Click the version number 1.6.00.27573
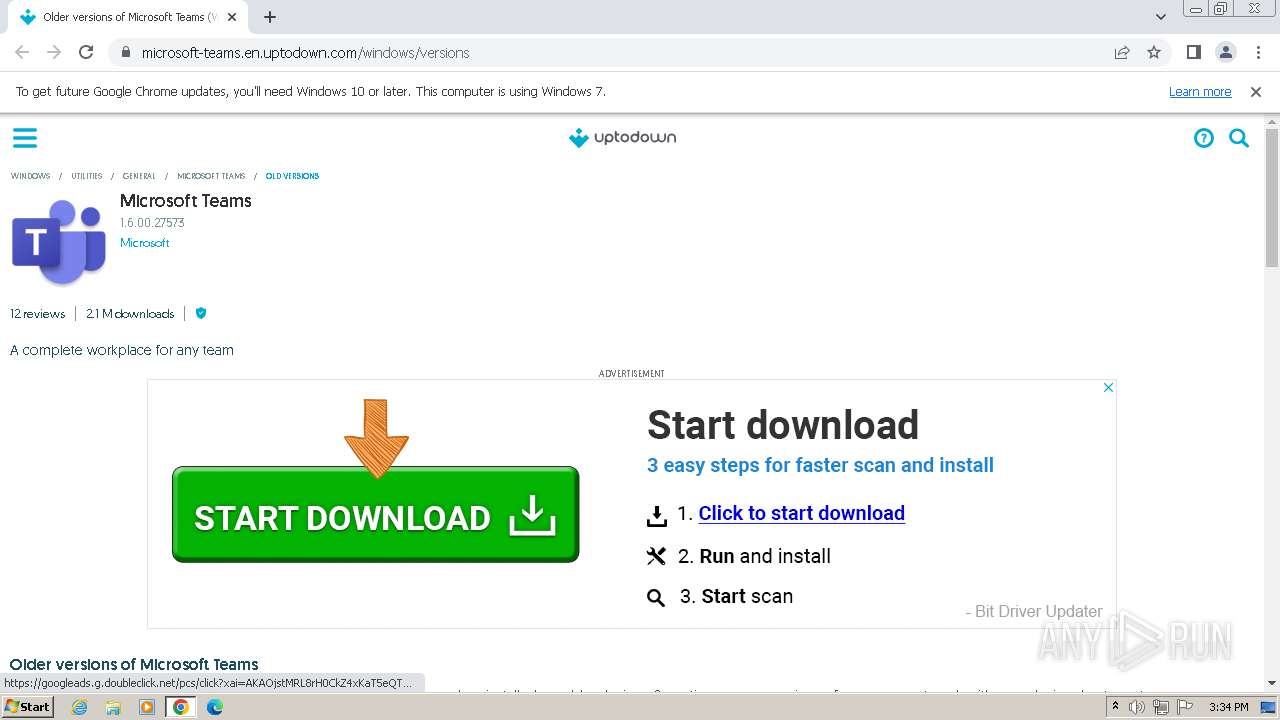The width and height of the screenshot is (1280, 720). [152, 223]
